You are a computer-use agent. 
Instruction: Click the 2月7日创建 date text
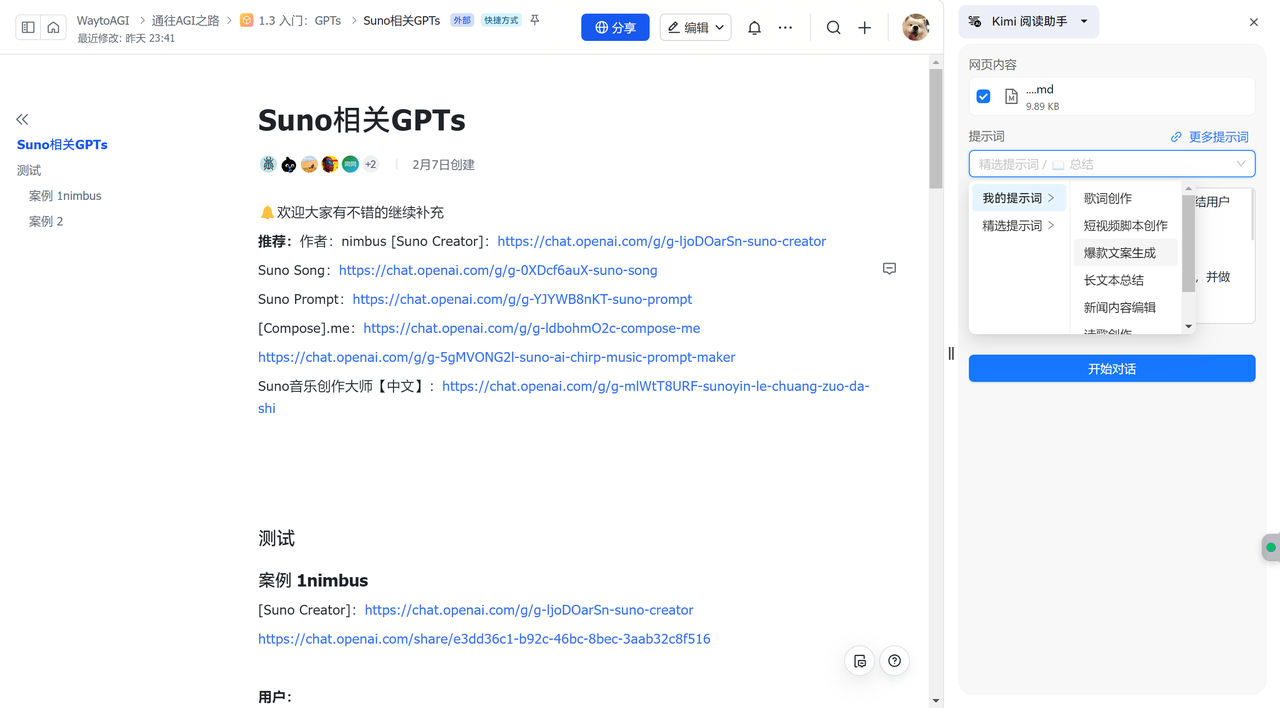(443, 165)
